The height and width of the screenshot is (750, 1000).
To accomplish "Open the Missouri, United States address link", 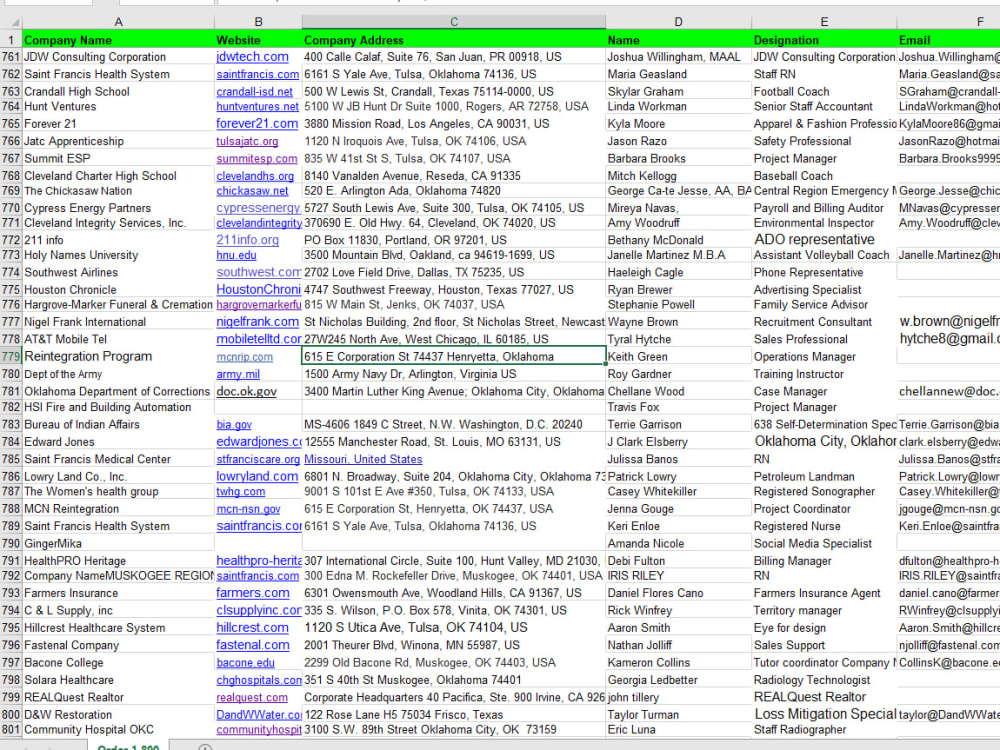I will point(363,459).
